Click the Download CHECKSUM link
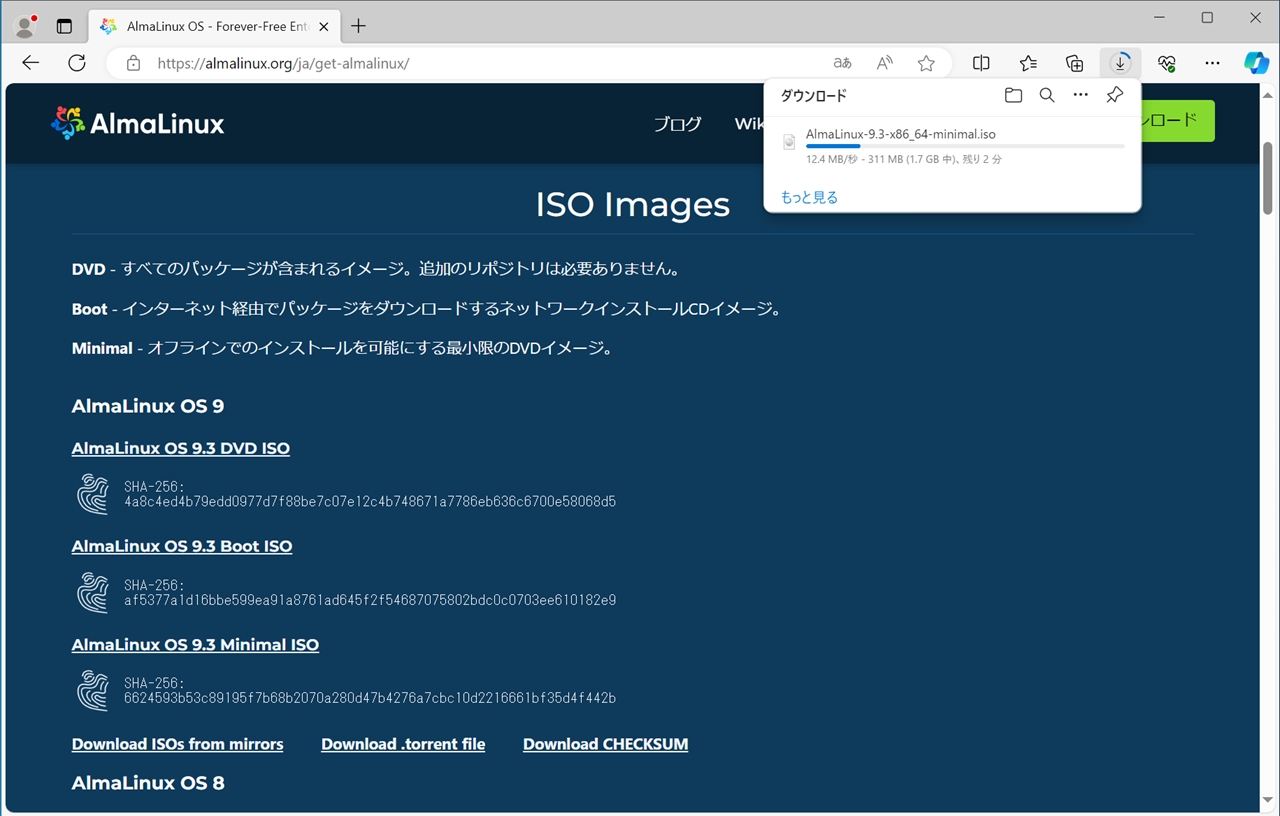Image resolution: width=1280 pixels, height=816 pixels. tap(605, 744)
